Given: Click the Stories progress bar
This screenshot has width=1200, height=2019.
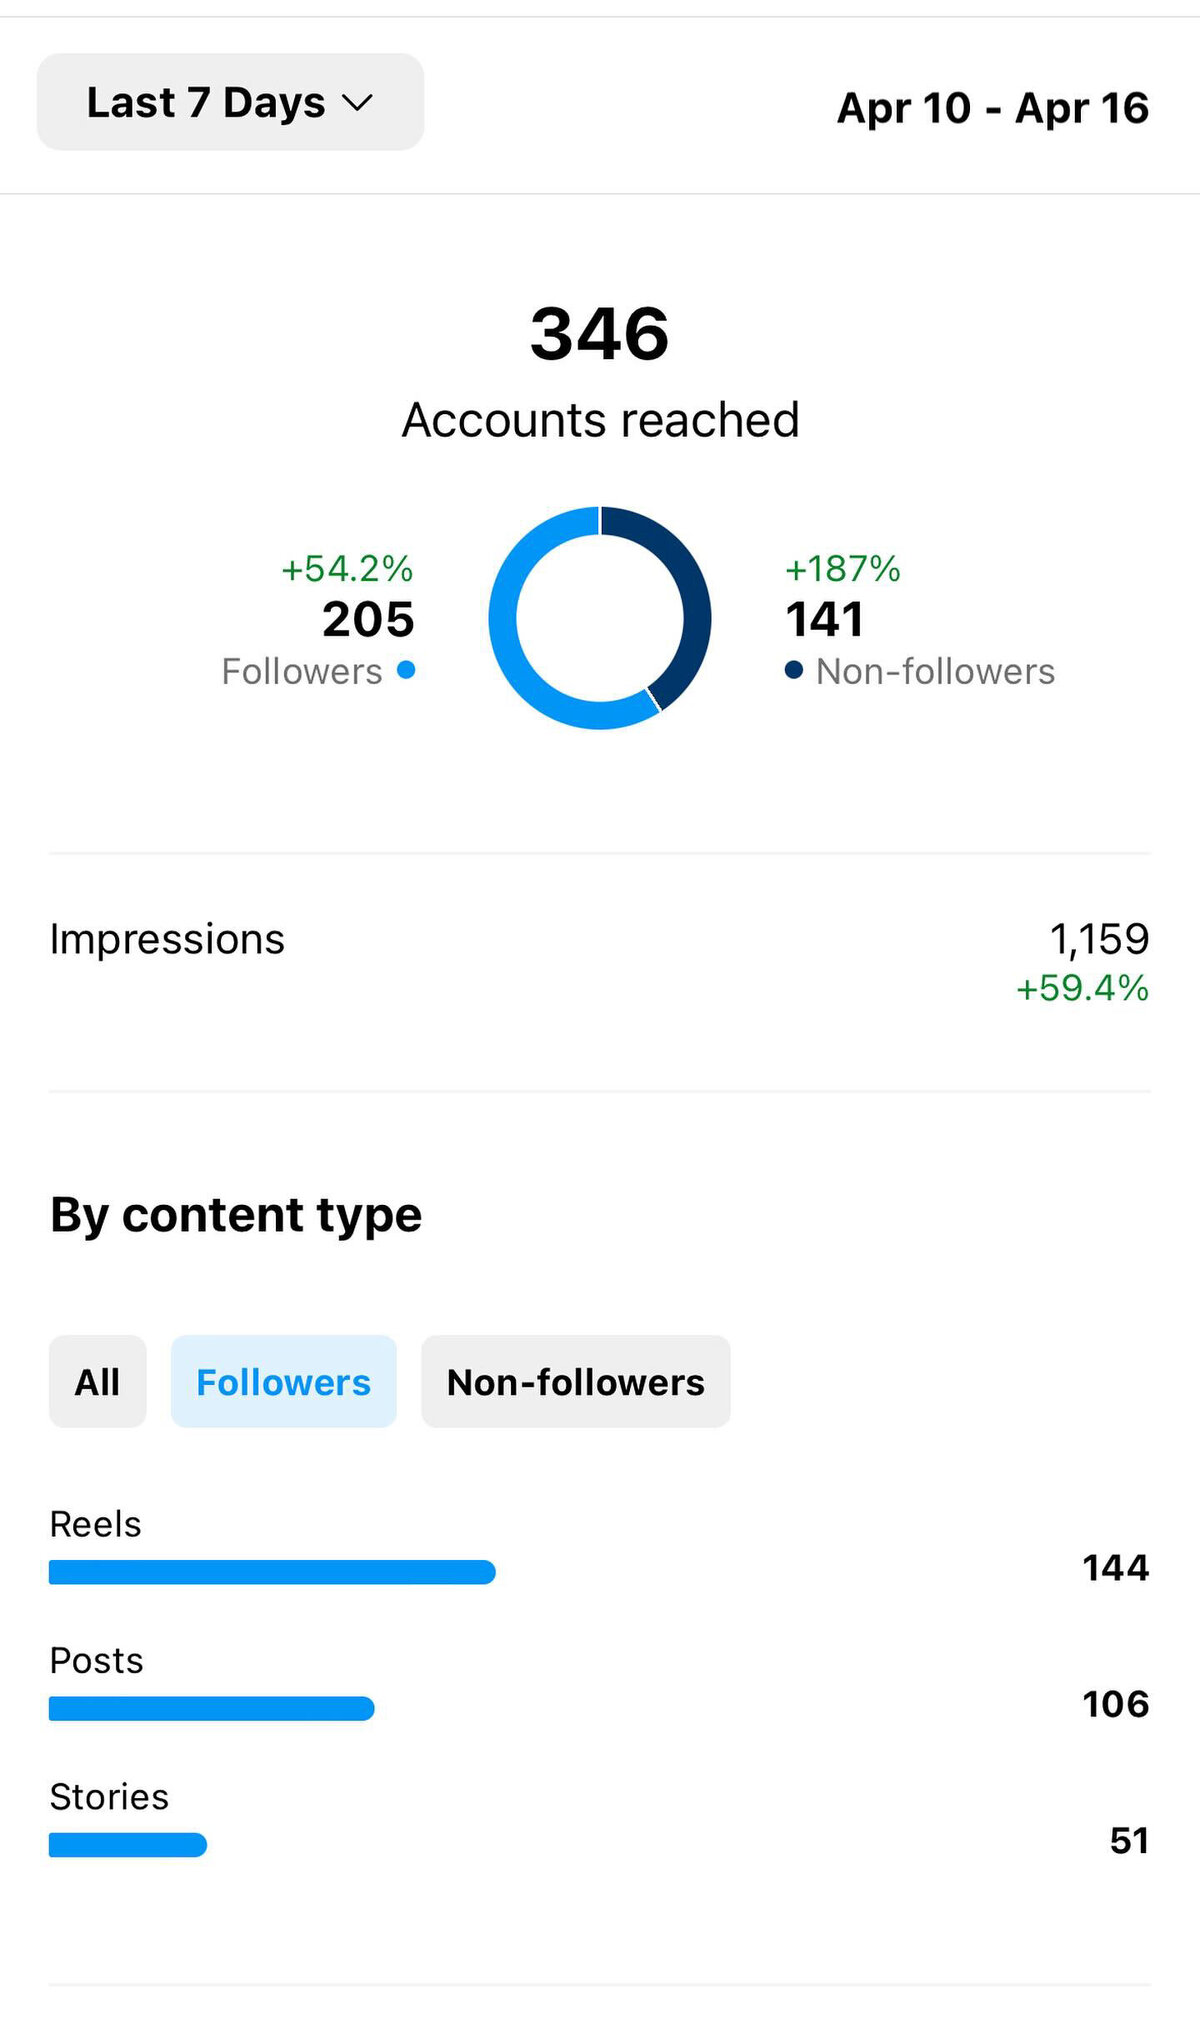Looking at the screenshot, I should pyautogui.click(x=128, y=1845).
